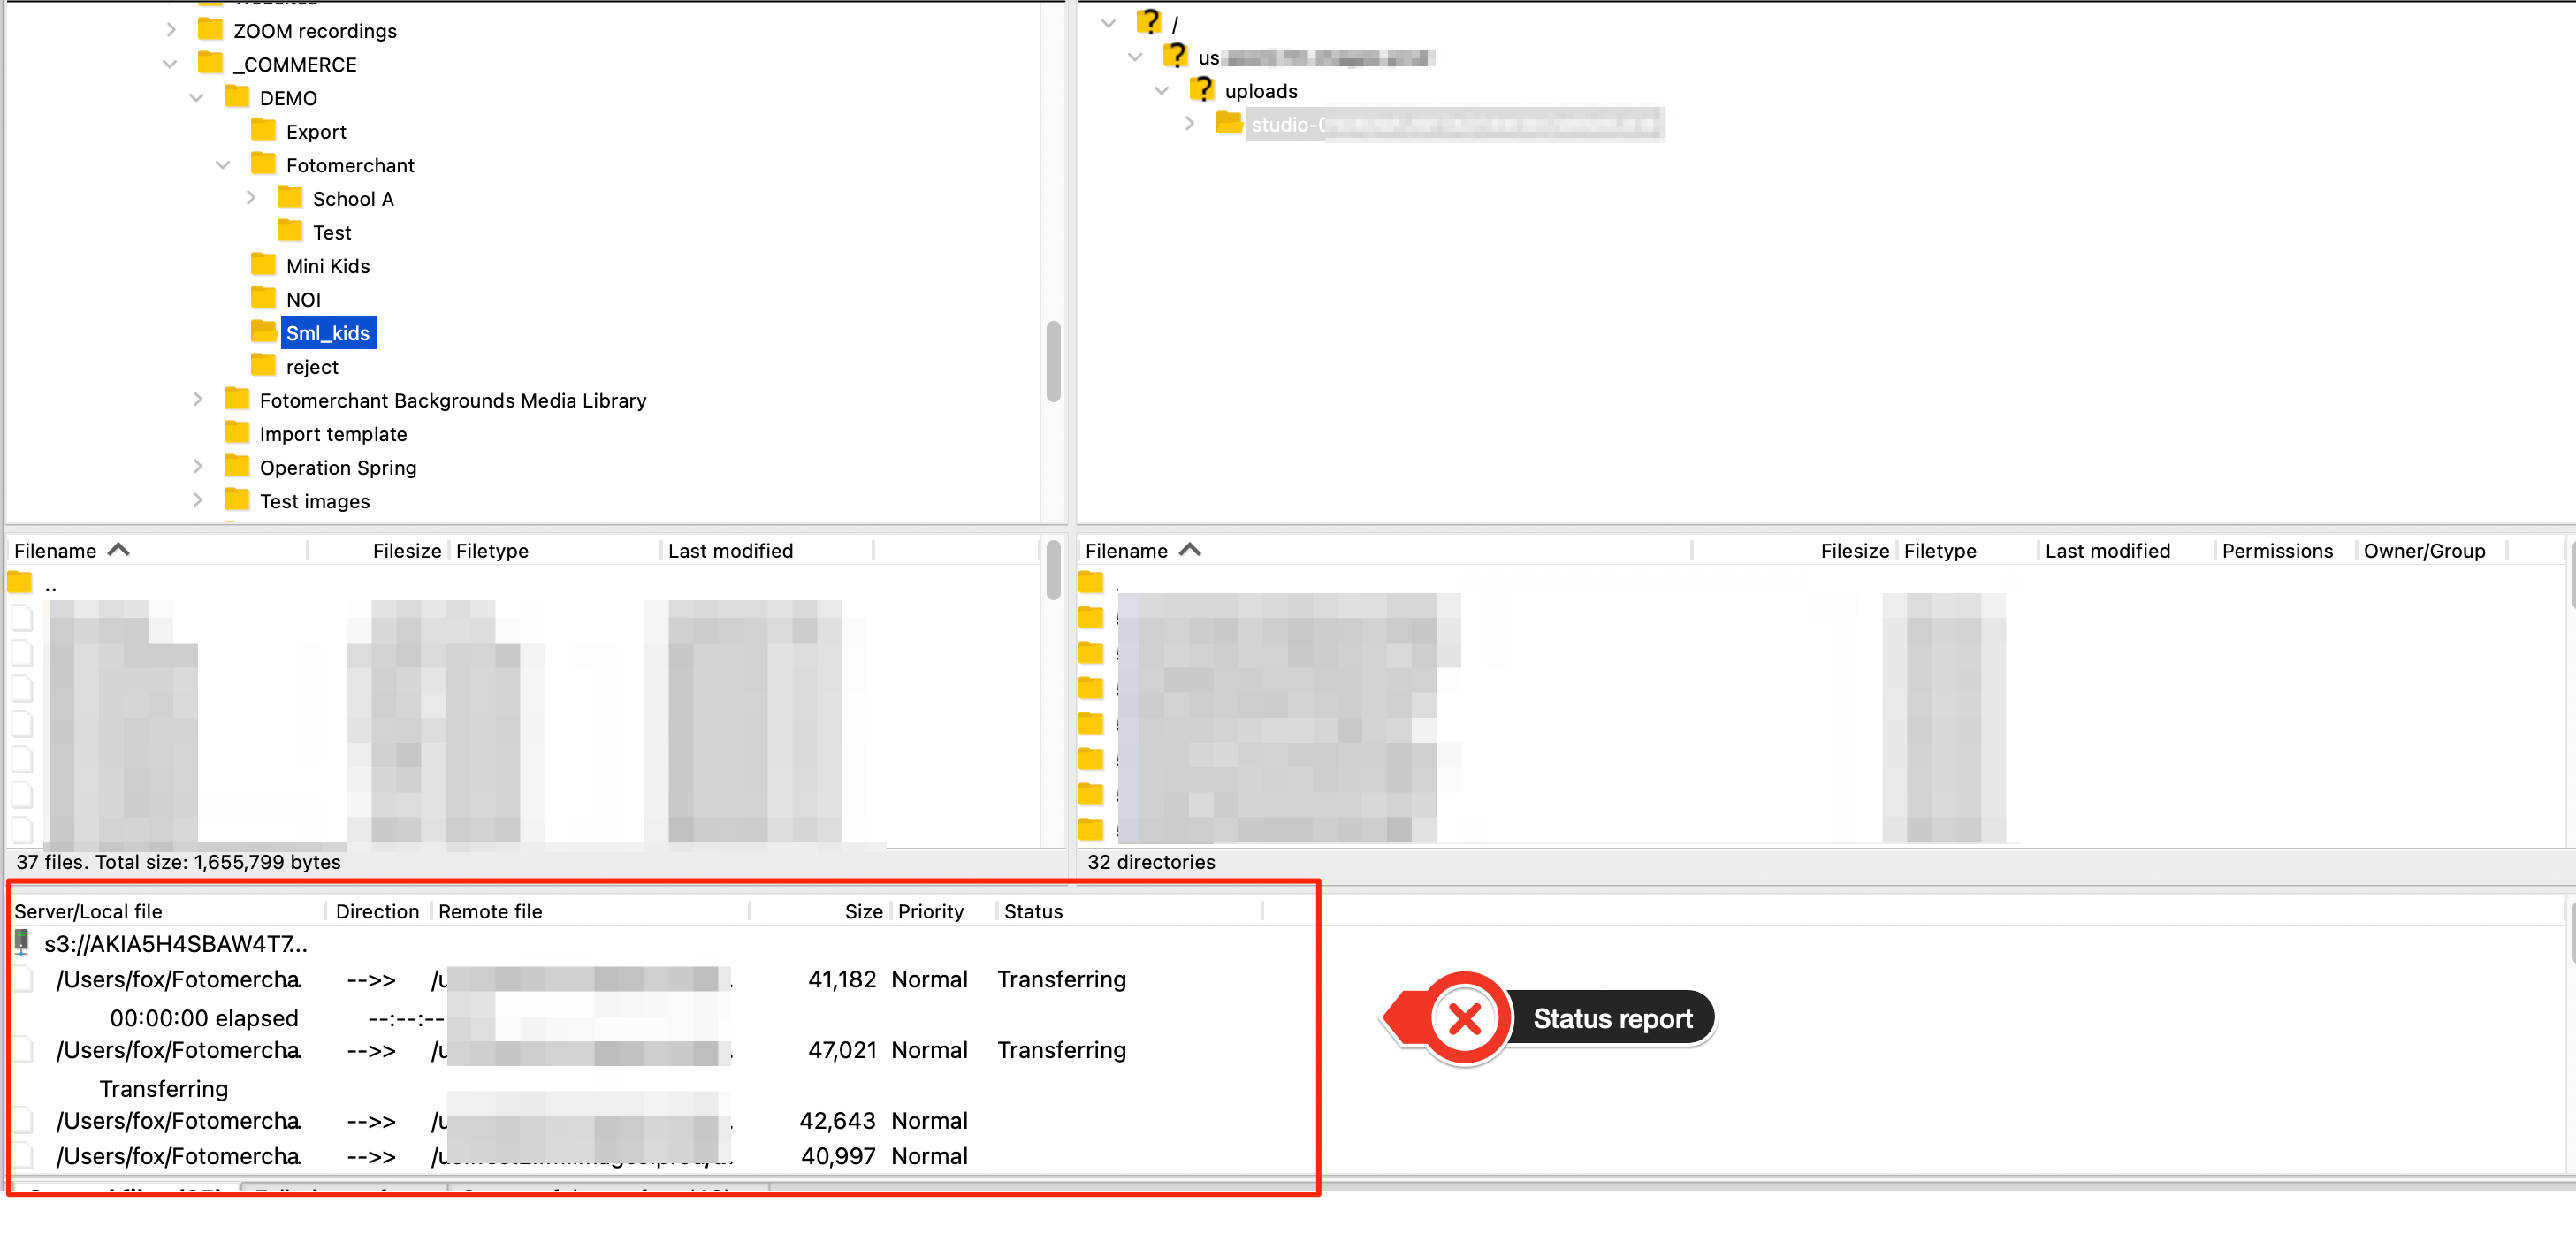Select the studio- remote folder icon
The image size is (2576, 1234).
[1229, 123]
